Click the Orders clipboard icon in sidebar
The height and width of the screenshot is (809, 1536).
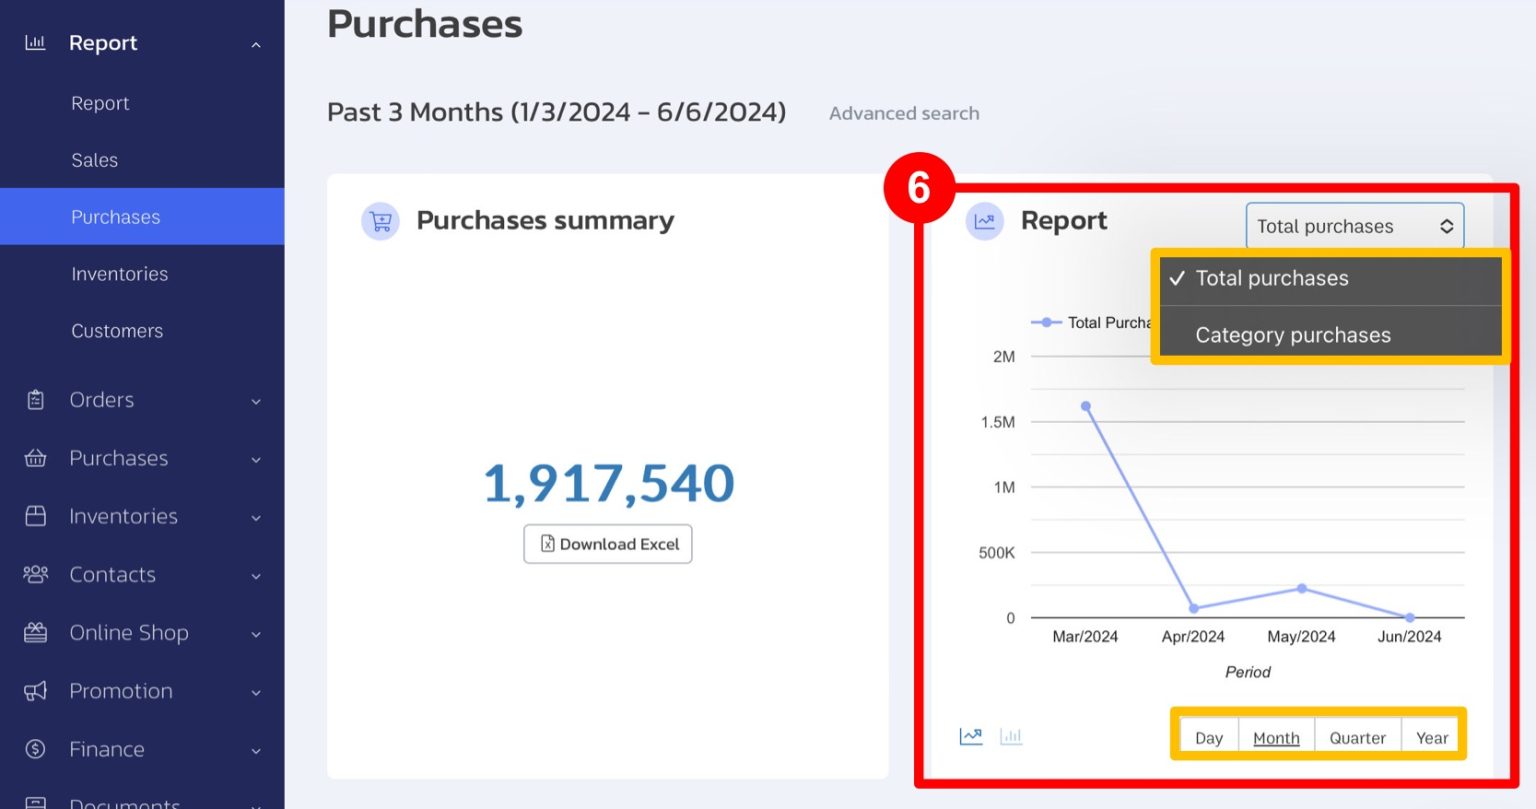pos(35,399)
